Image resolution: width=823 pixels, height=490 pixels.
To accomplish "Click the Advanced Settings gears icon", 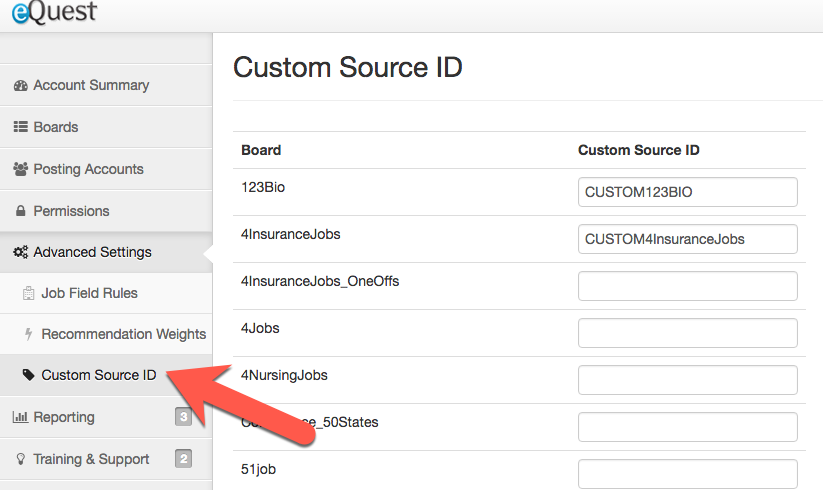I will click(20, 252).
